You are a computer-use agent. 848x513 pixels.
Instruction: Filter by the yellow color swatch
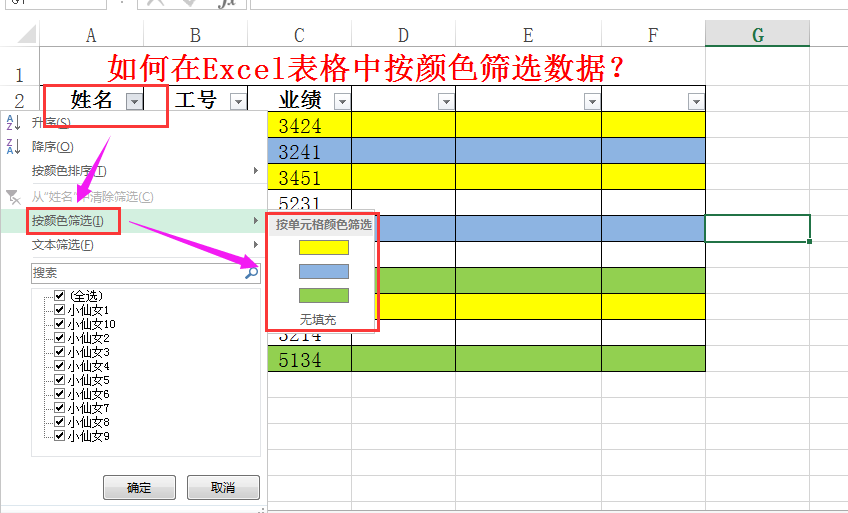click(x=324, y=248)
